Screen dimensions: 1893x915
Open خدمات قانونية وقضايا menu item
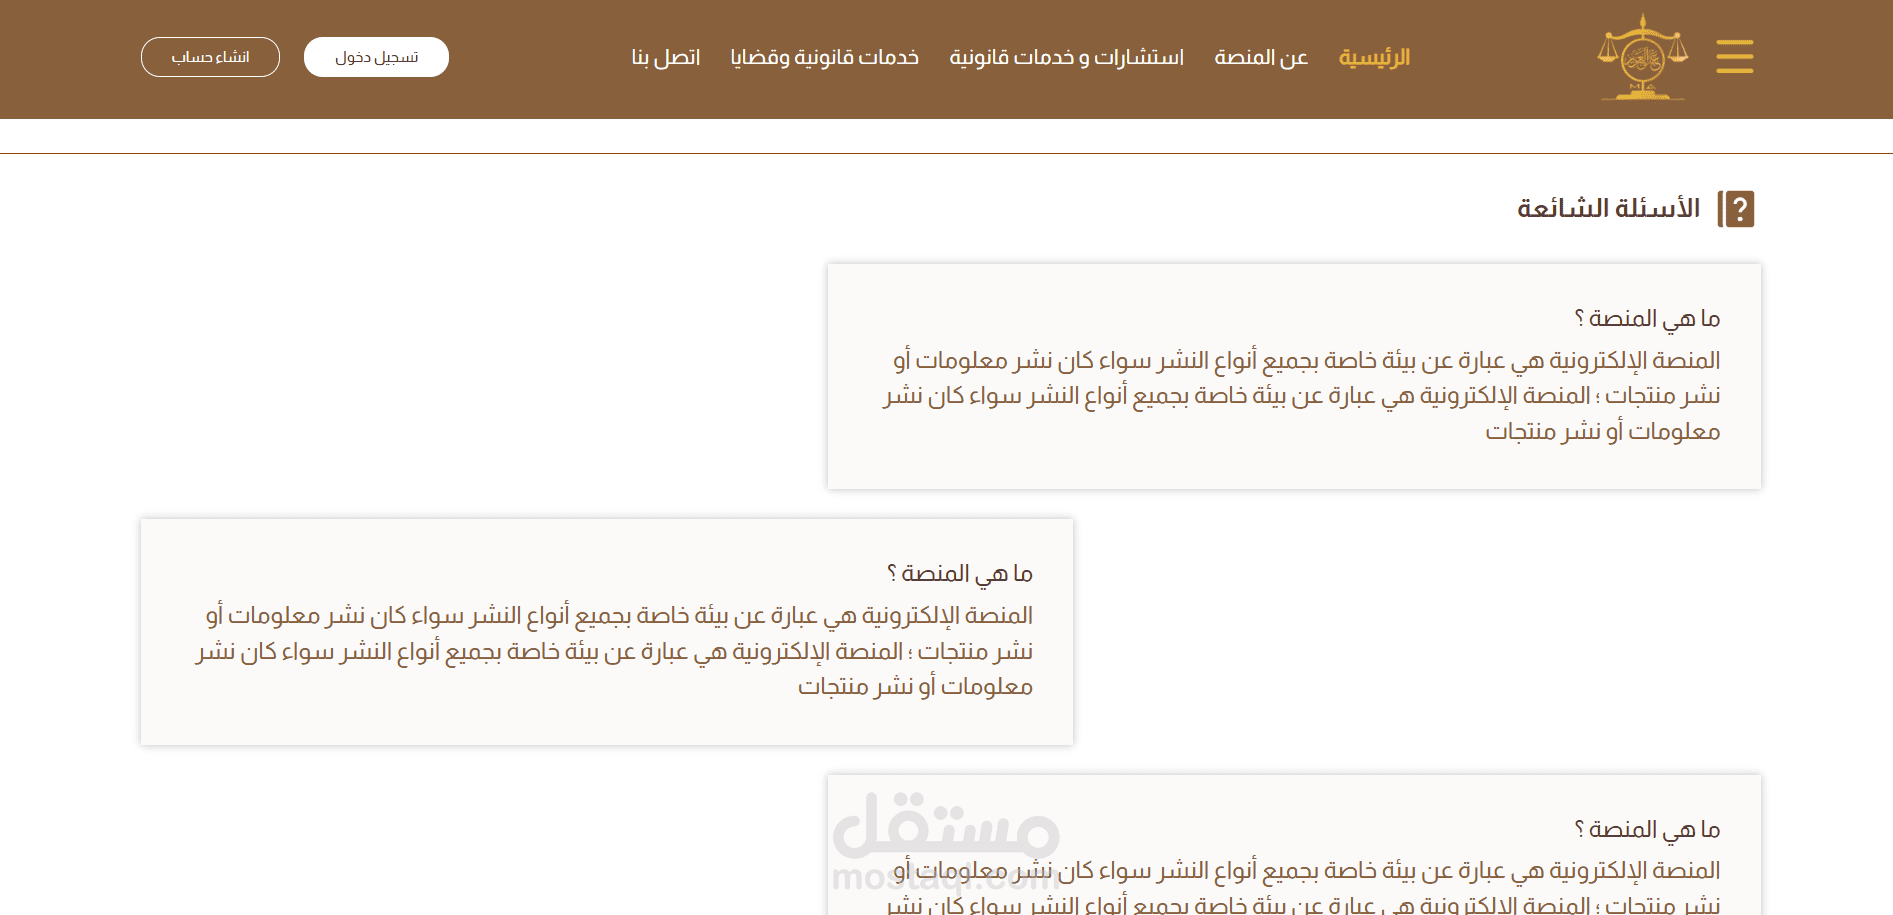point(825,57)
